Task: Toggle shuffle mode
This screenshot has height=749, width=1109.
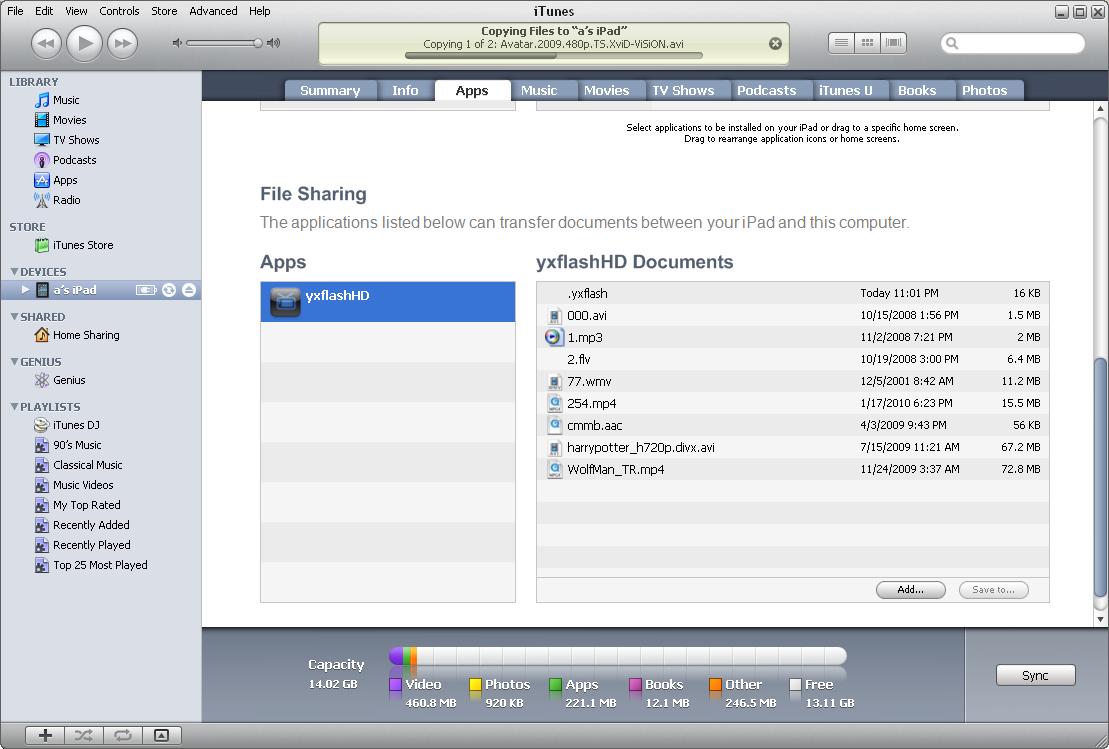Action: click(x=83, y=736)
